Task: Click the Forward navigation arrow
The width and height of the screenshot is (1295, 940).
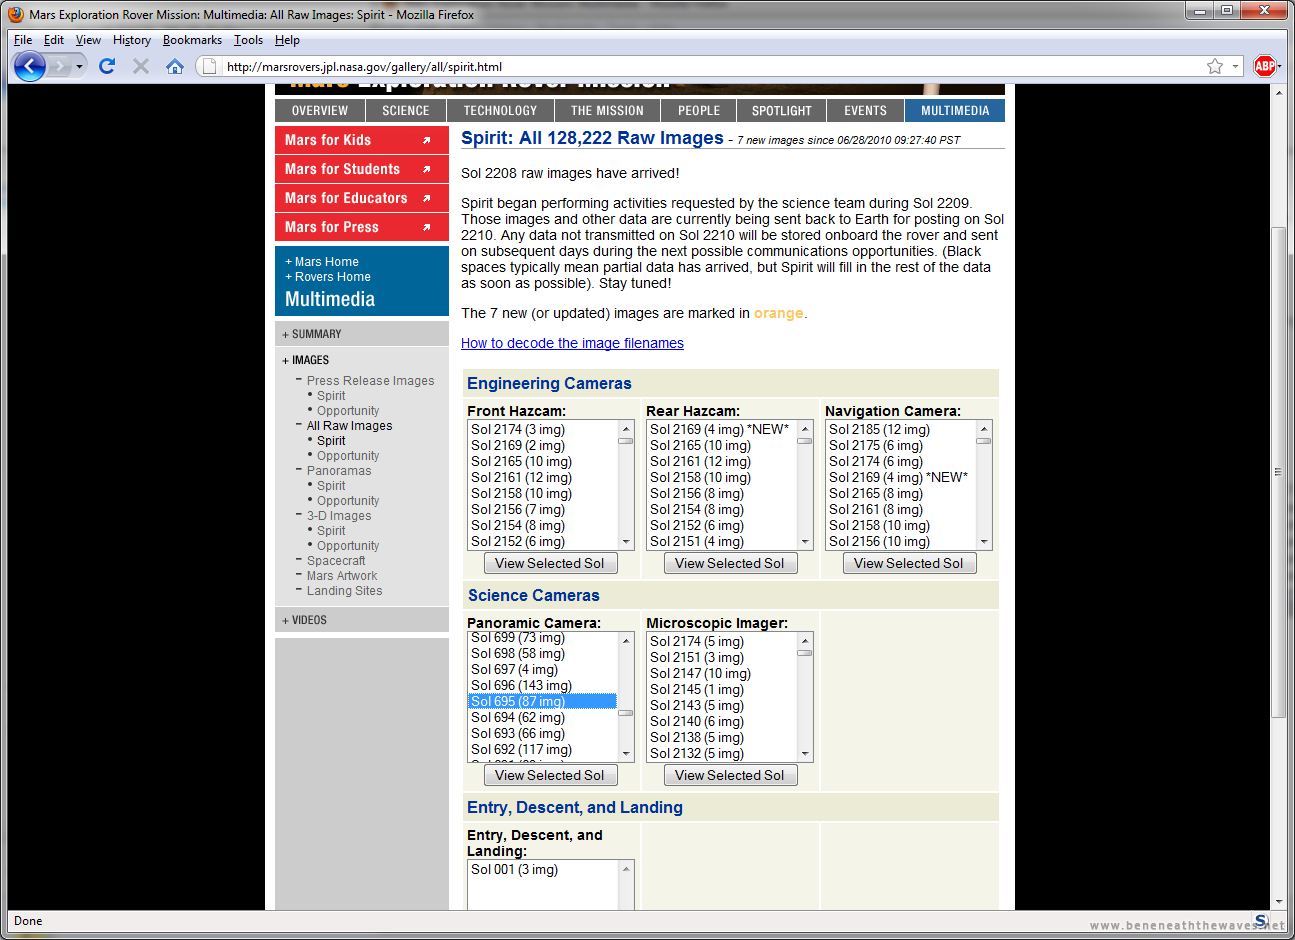Action: [x=60, y=66]
